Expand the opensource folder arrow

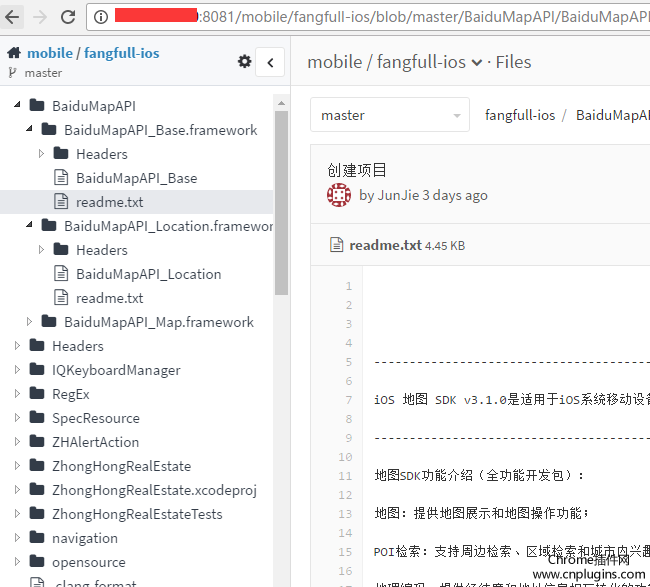point(17,562)
